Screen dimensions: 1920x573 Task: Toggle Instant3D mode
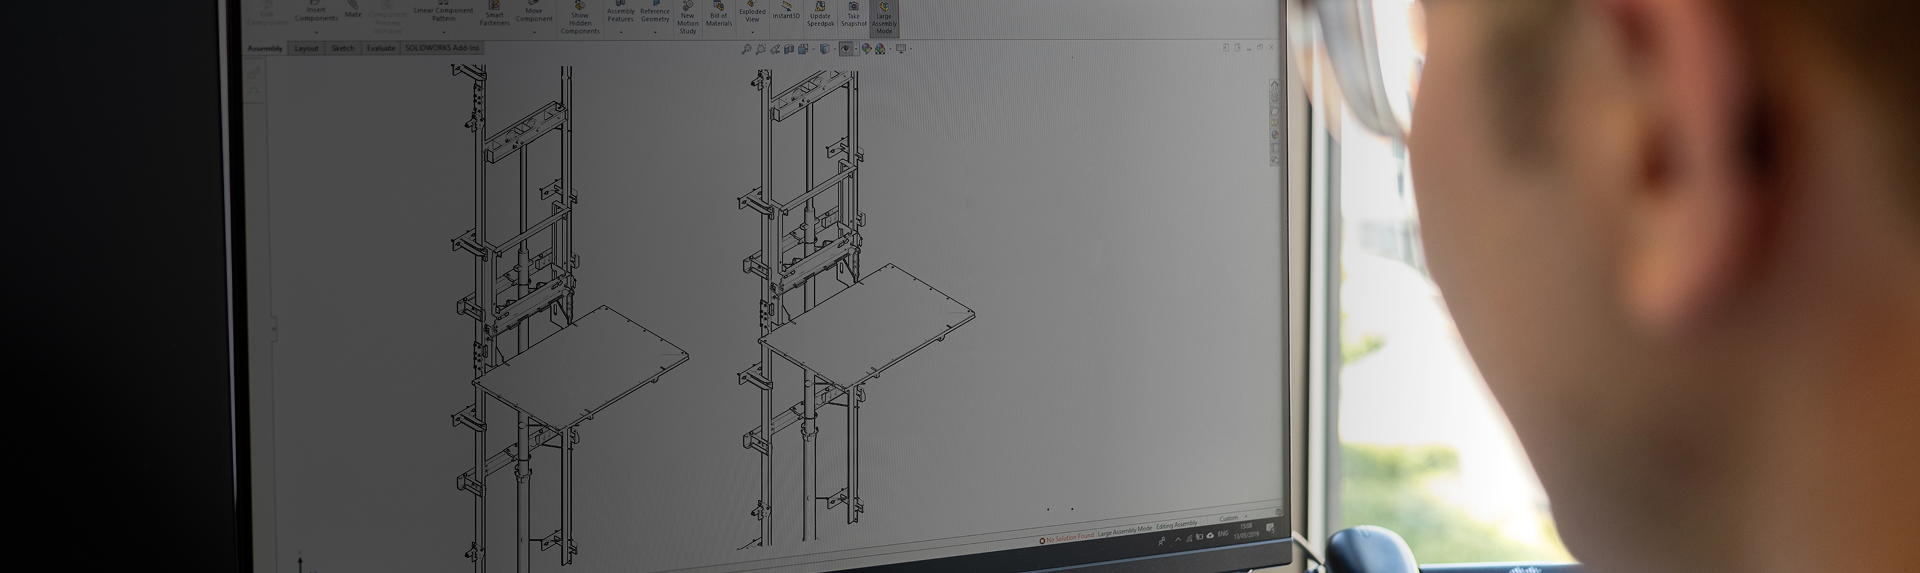786,11
